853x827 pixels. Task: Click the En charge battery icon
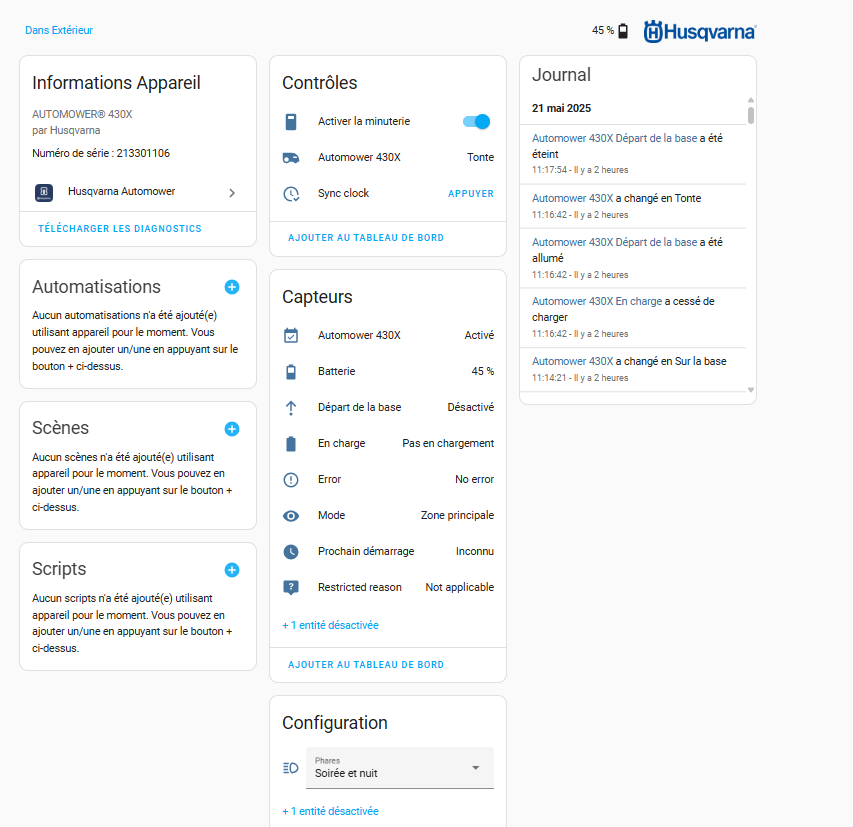point(291,444)
